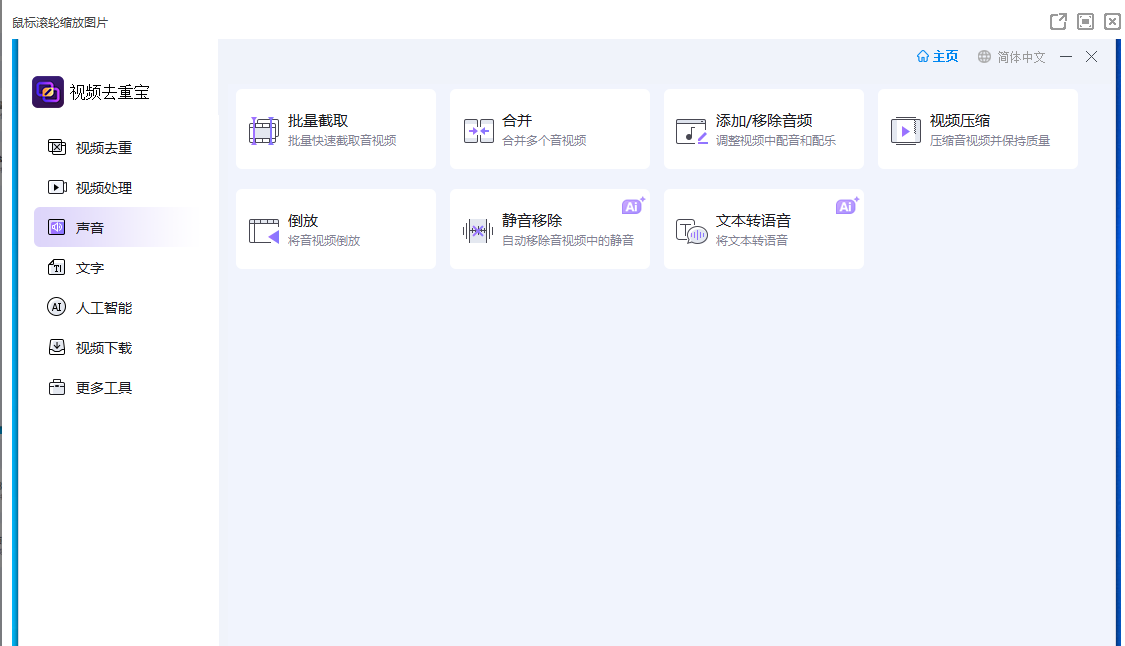The height and width of the screenshot is (646, 1125).
Task: Go back to 主页 home link
Action: tap(937, 57)
